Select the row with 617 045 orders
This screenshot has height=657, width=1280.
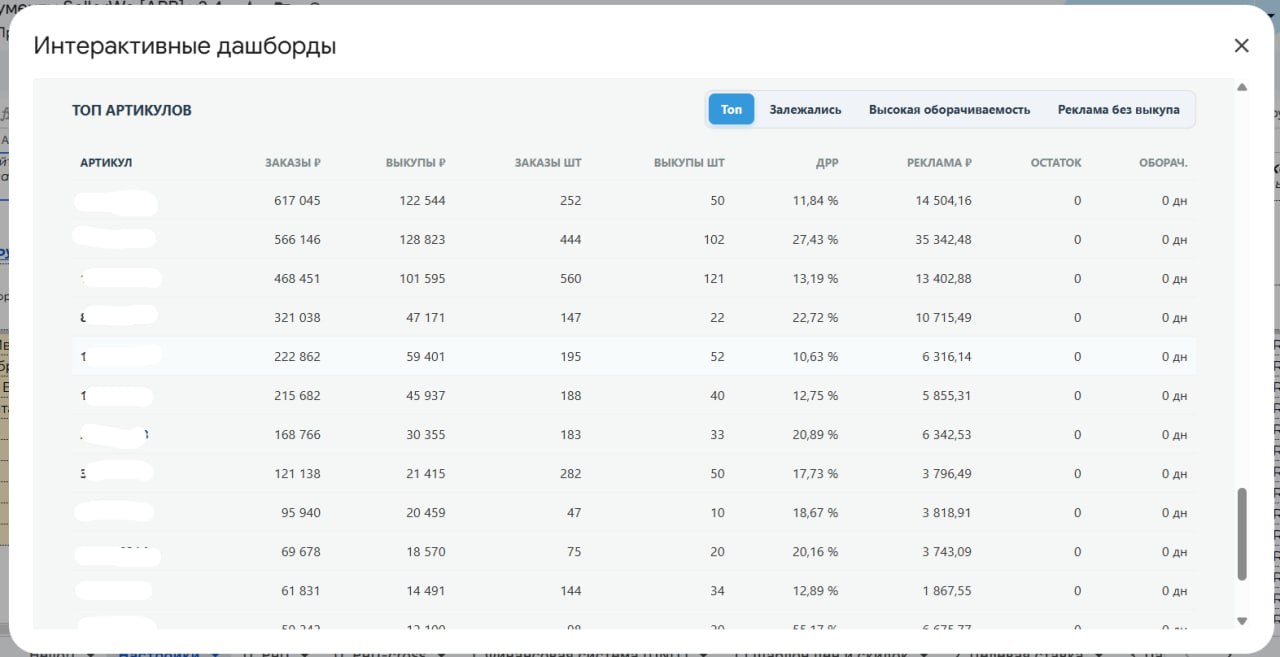pos(634,201)
